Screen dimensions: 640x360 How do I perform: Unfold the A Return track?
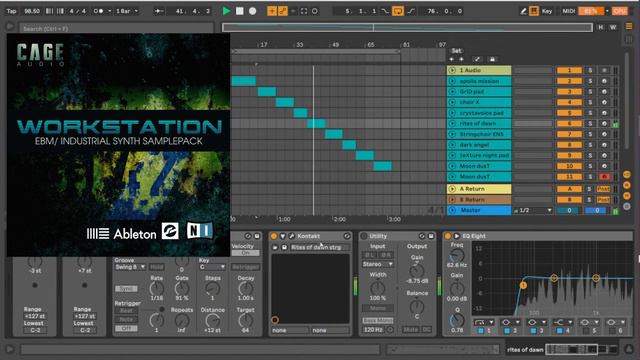click(452, 189)
